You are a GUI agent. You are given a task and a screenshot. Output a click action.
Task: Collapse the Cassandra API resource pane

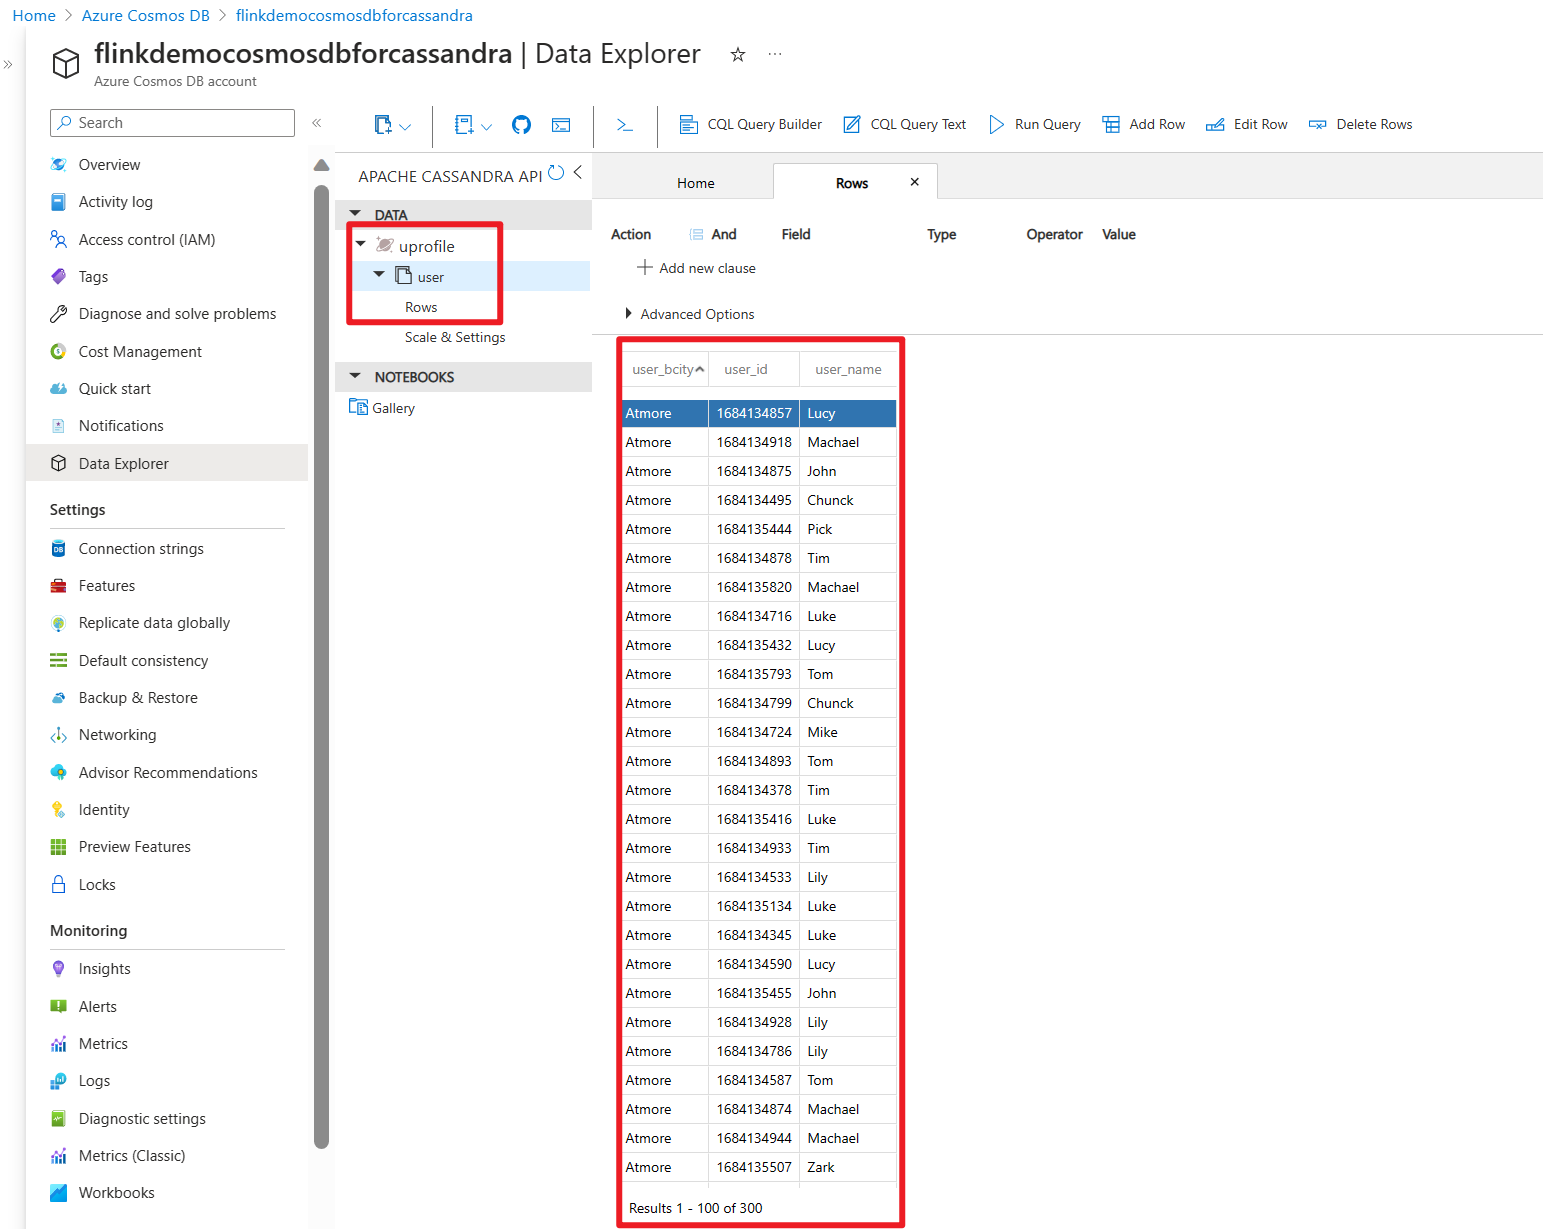(x=578, y=173)
